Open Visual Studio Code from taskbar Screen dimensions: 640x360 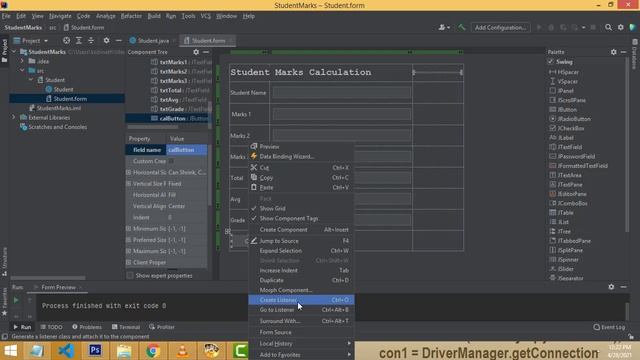tap(66, 351)
